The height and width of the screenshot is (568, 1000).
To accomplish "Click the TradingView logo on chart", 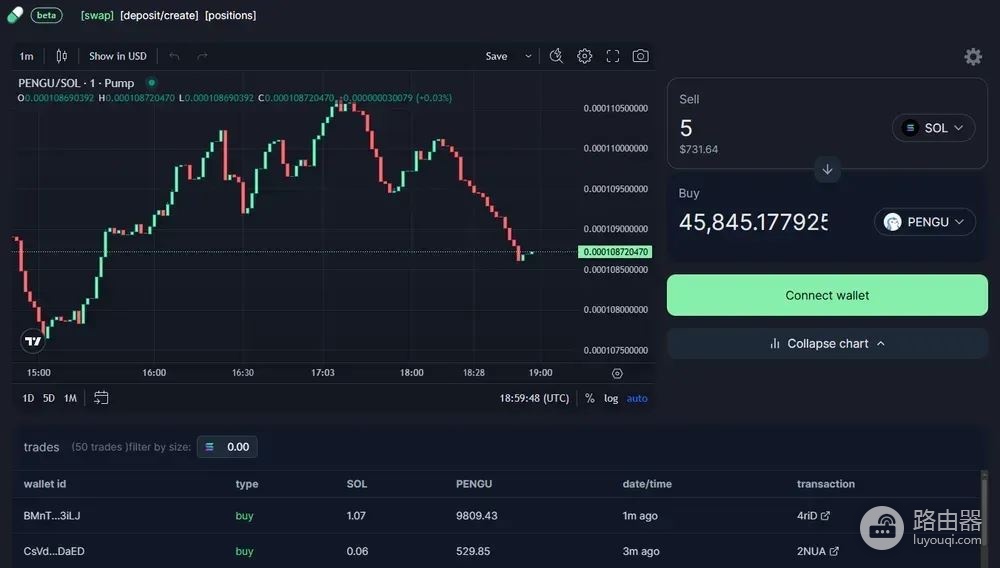I will click(x=33, y=341).
